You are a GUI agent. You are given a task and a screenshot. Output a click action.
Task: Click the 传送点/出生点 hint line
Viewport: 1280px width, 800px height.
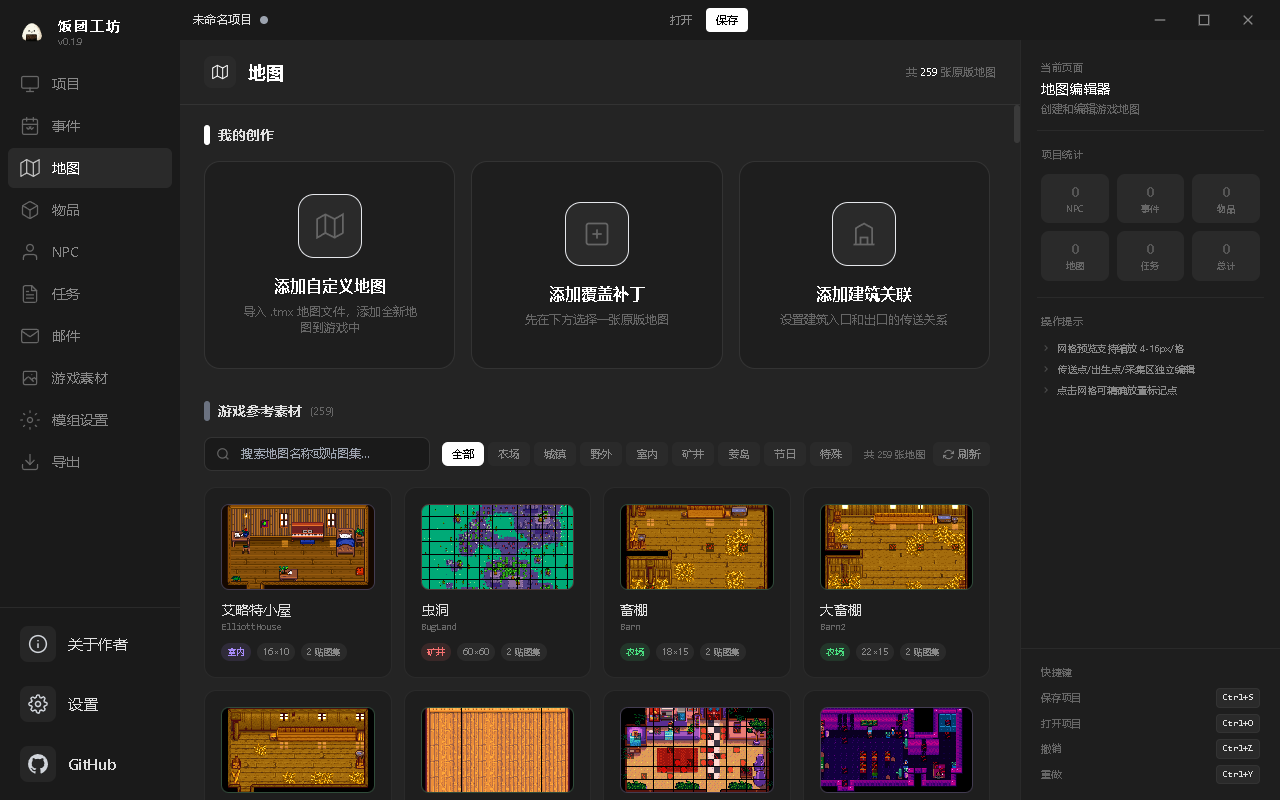[1125, 369]
